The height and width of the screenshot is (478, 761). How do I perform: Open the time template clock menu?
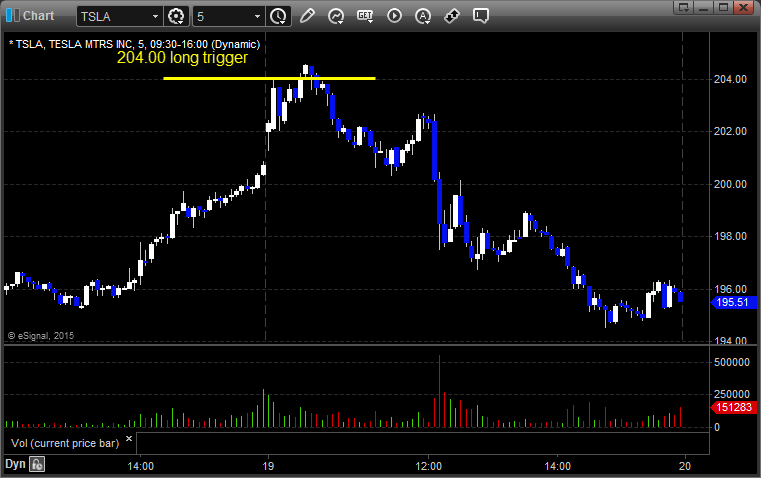coord(278,16)
